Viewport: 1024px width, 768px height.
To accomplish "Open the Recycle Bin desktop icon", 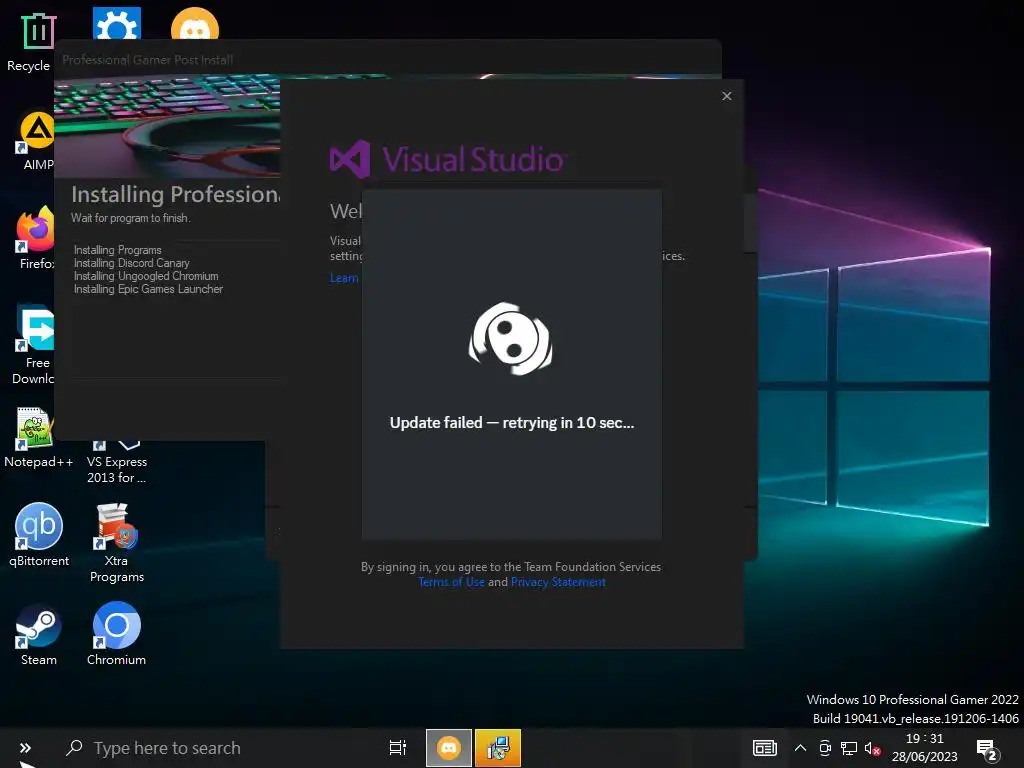I will (x=38, y=31).
